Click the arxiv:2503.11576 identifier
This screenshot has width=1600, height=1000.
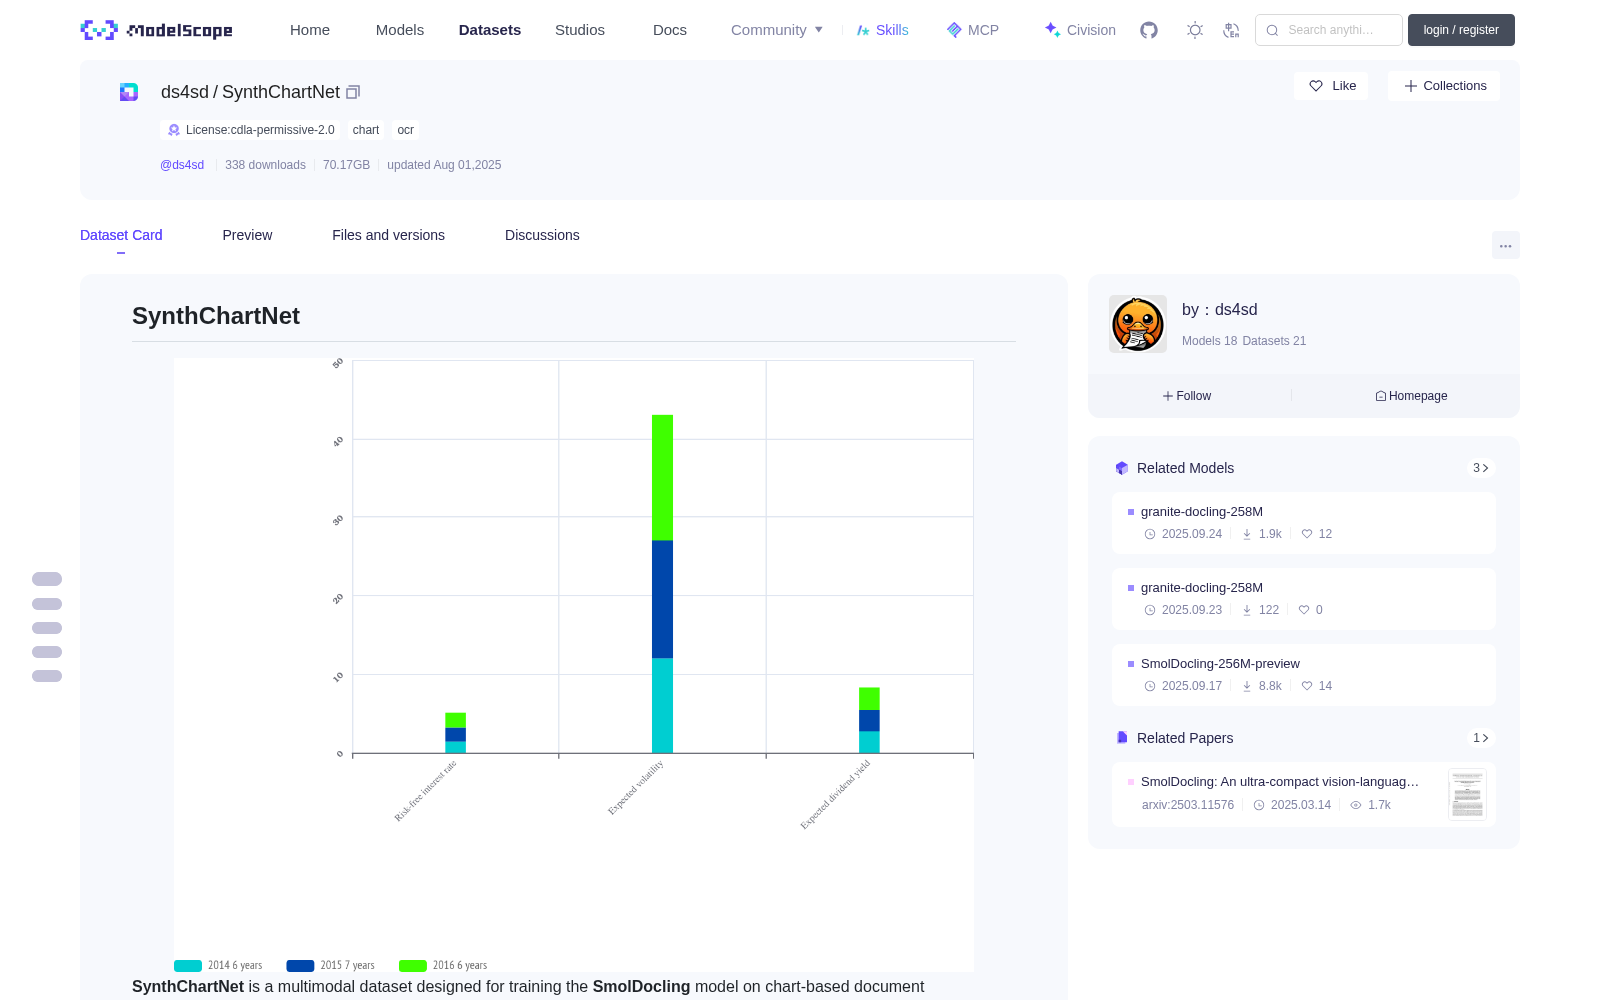(x=1188, y=805)
